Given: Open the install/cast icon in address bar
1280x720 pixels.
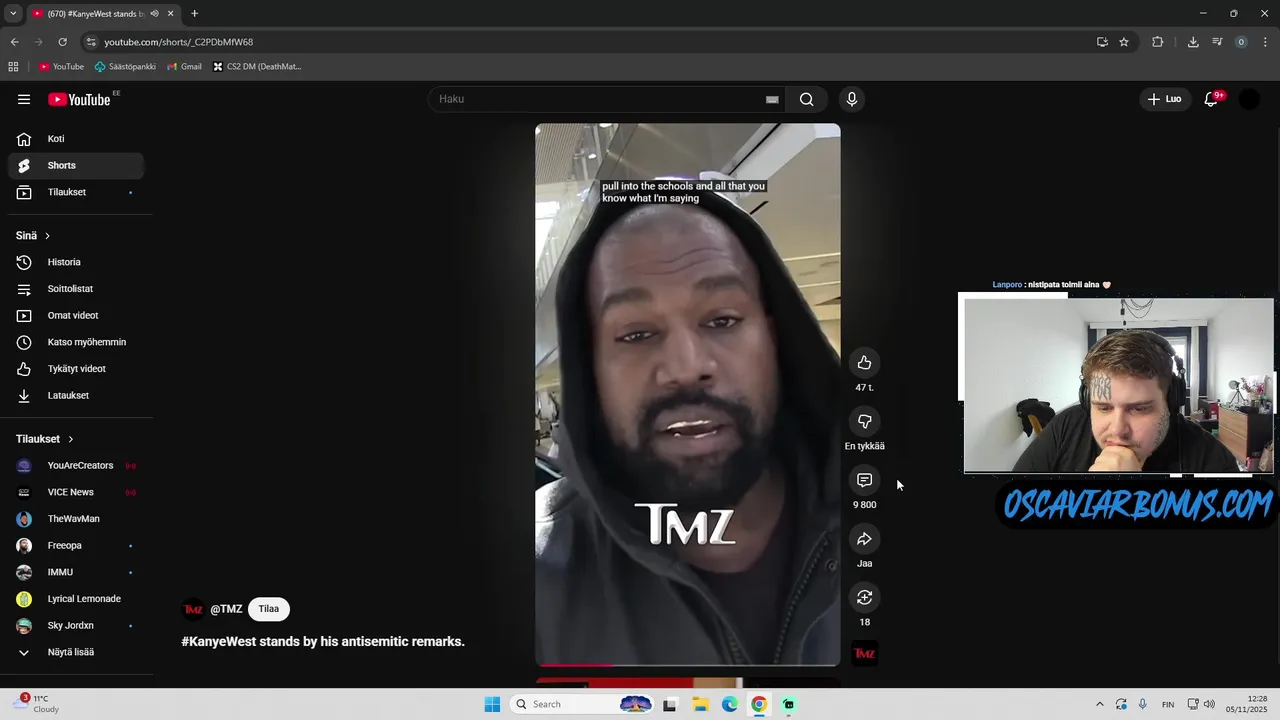Looking at the screenshot, I should (1102, 42).
